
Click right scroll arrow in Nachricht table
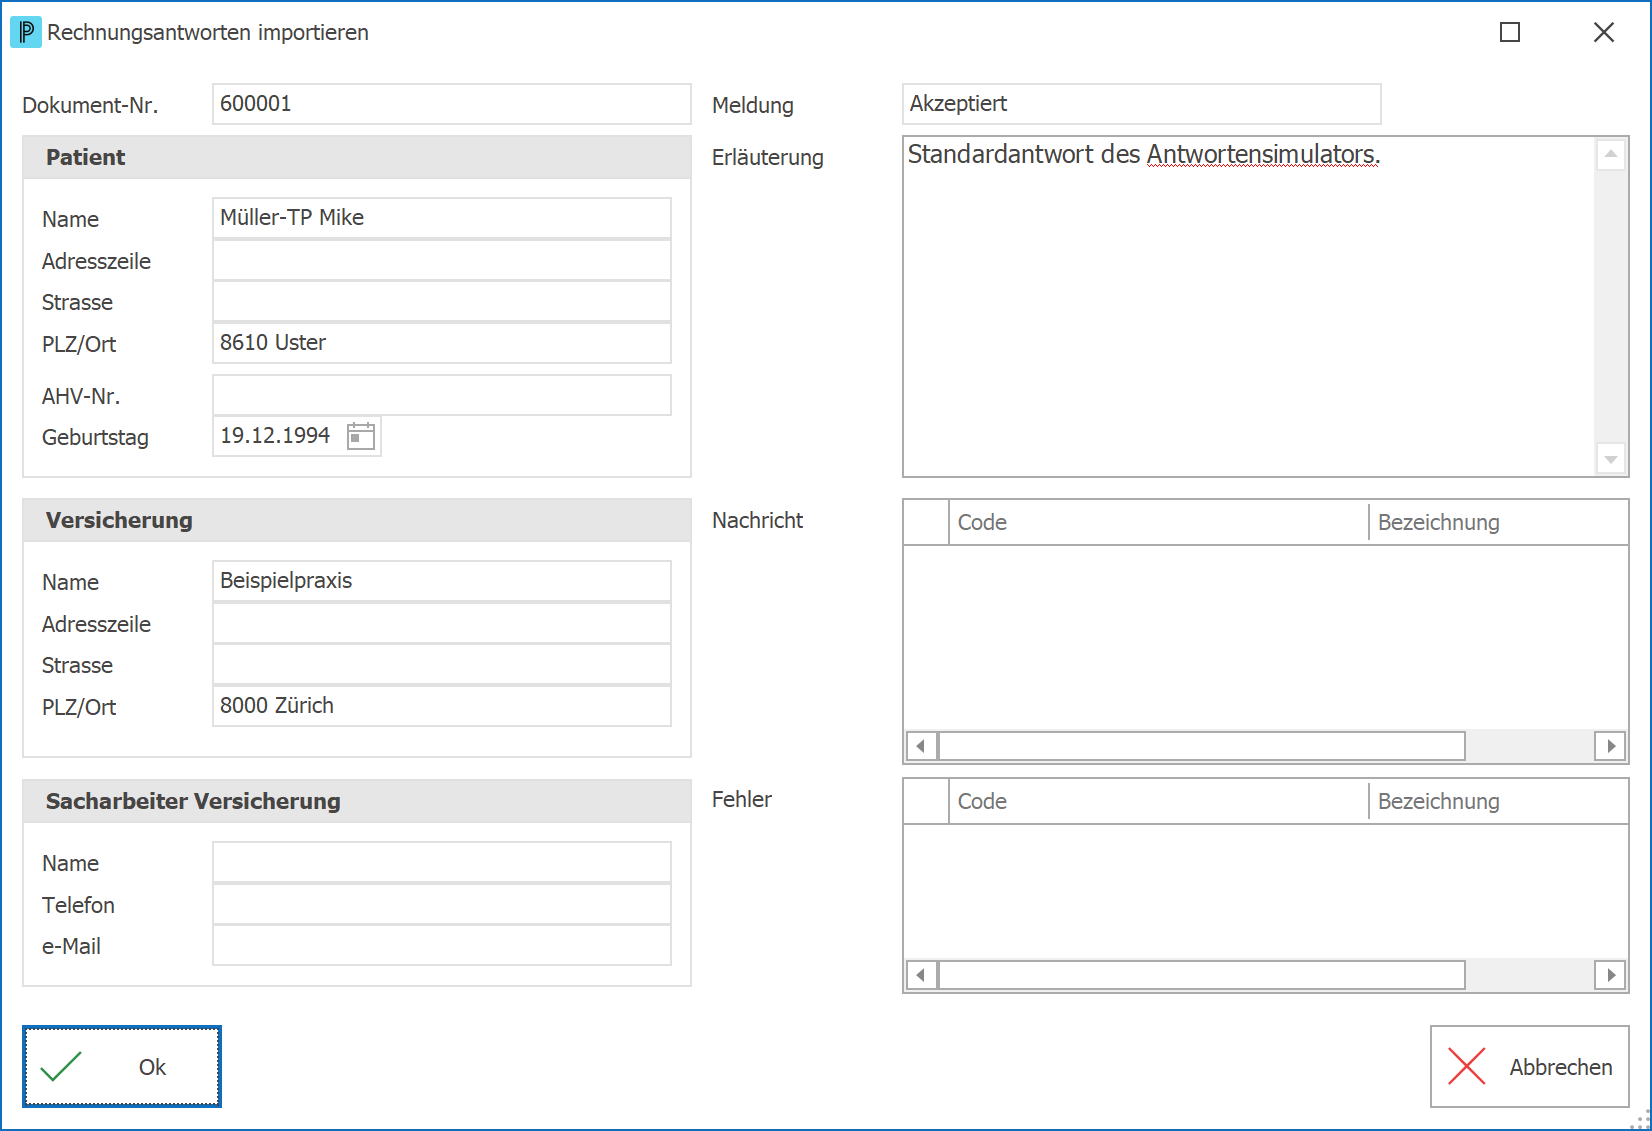coord(1610,746)
